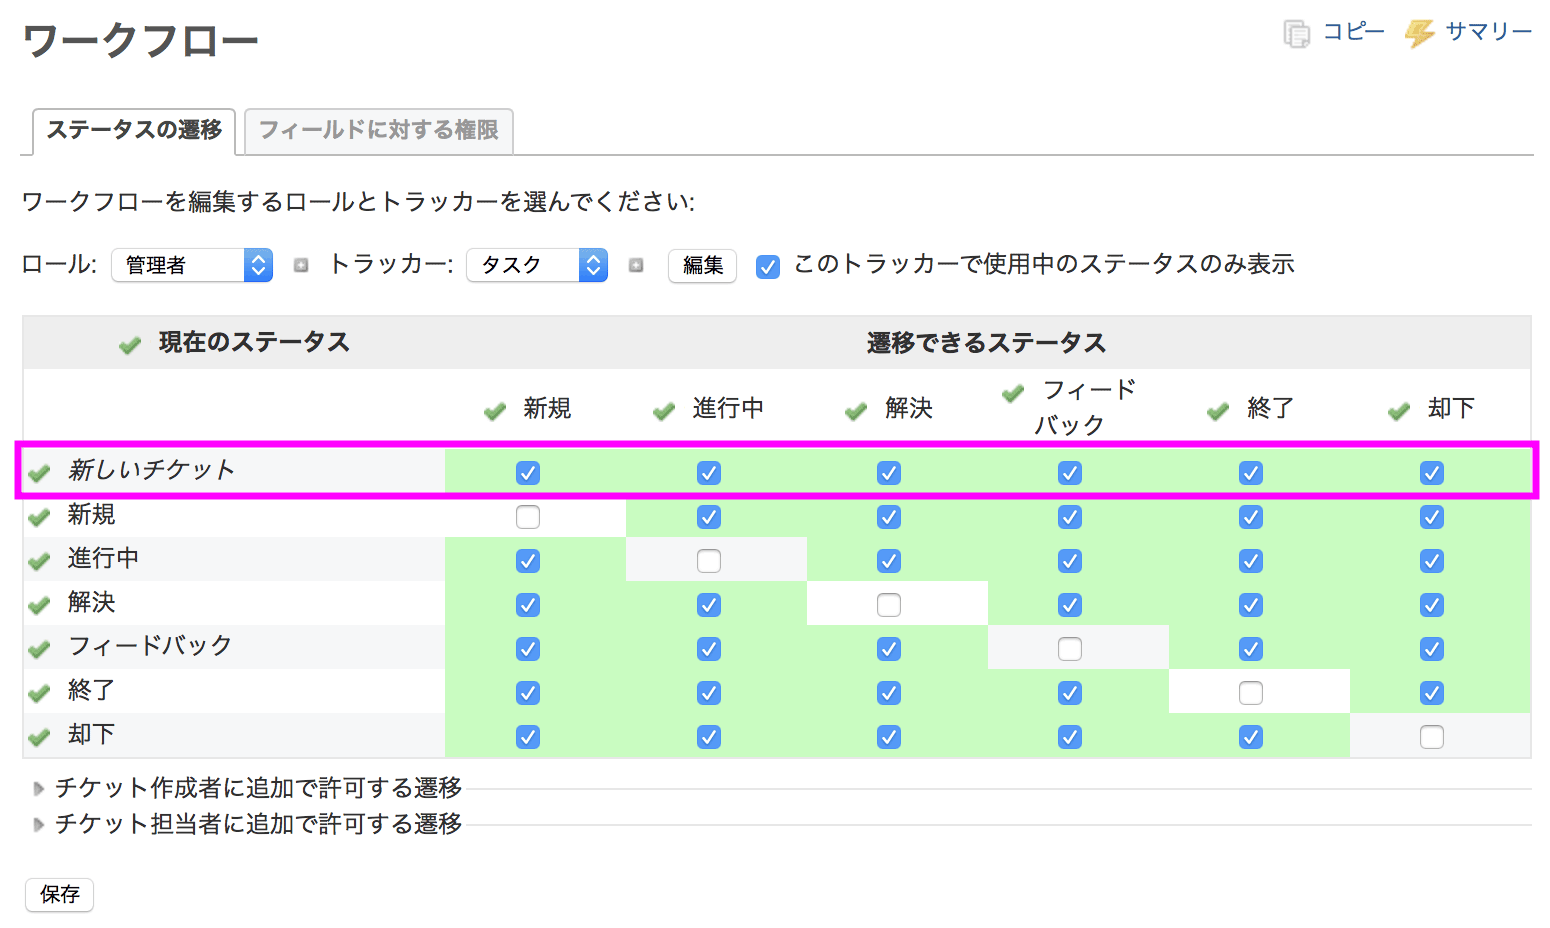Open the サマリー link
The image size is (1550, 928).
coord(1488,32)
